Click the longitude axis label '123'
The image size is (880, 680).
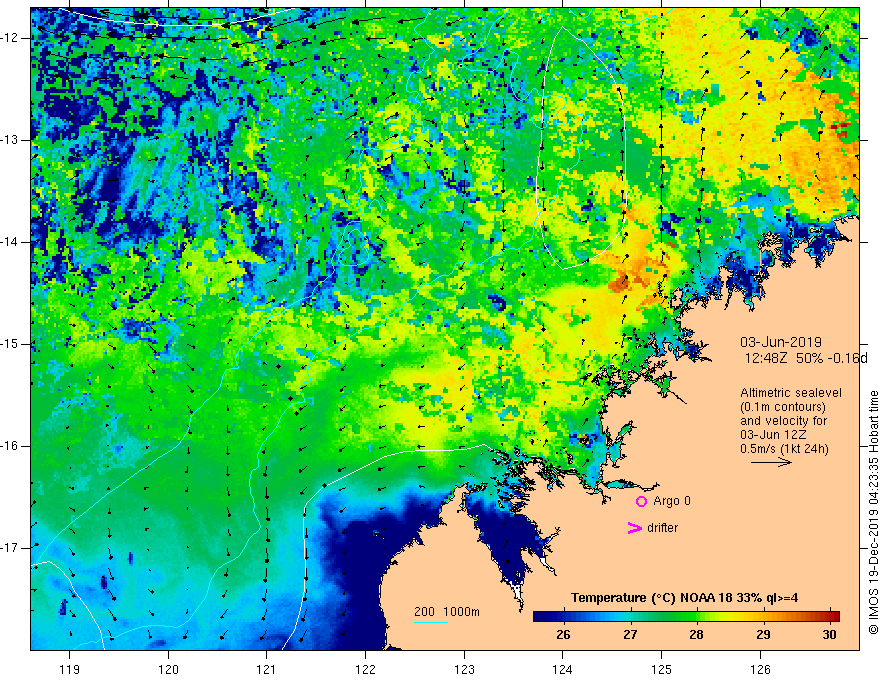[464, 669]
